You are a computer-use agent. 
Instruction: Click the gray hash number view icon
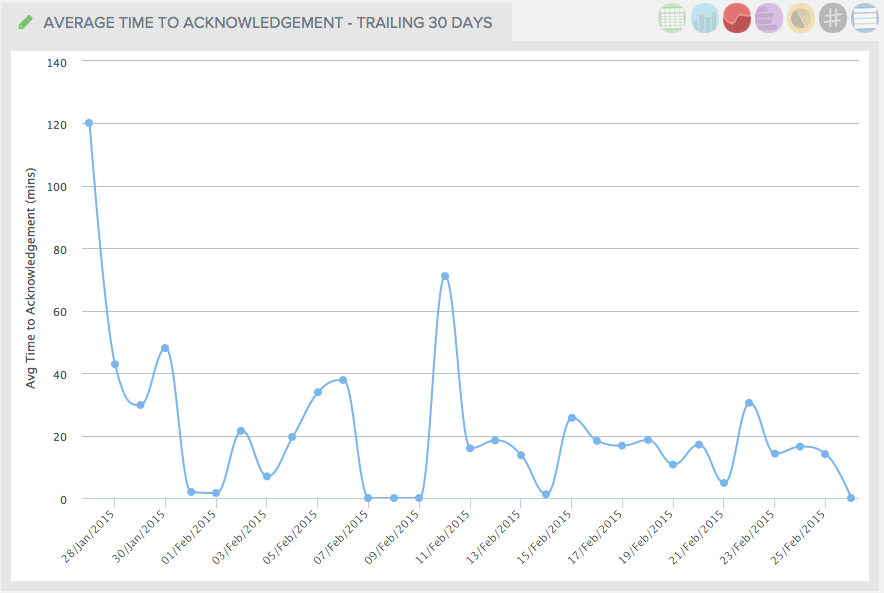coord(832,18)
